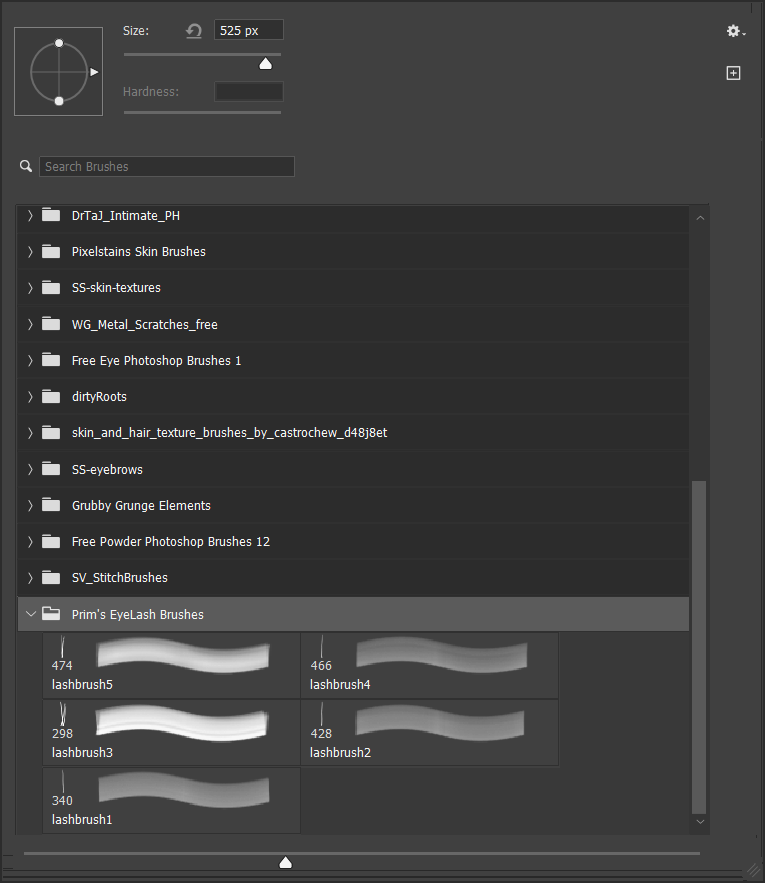
Task: Click the brush Size slider handle
Action: [265, 64]
